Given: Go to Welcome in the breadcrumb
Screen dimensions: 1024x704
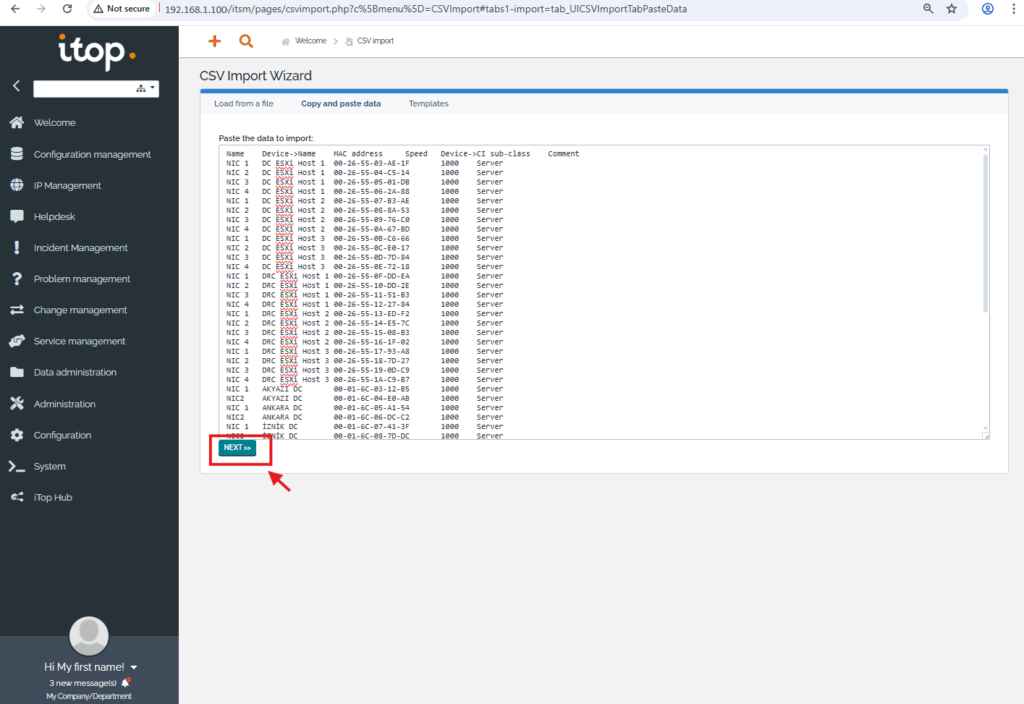Looking at the screenshot, I should pyautogui.click(x=310, y=42).
